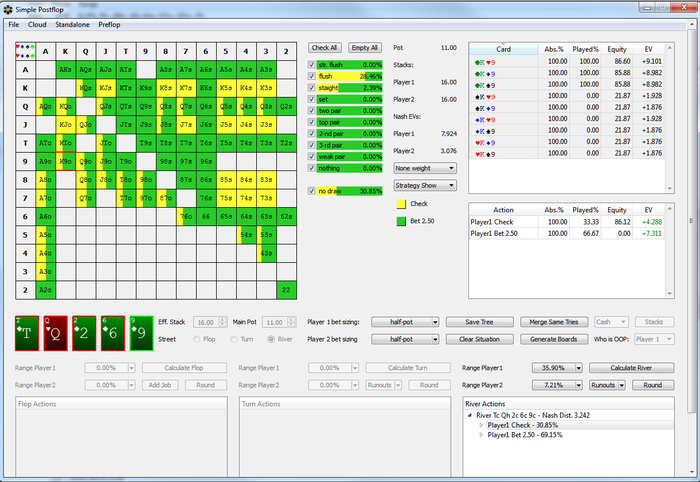Select the KJo hand cell
The image size is (700, 482).
click(66, 125)
